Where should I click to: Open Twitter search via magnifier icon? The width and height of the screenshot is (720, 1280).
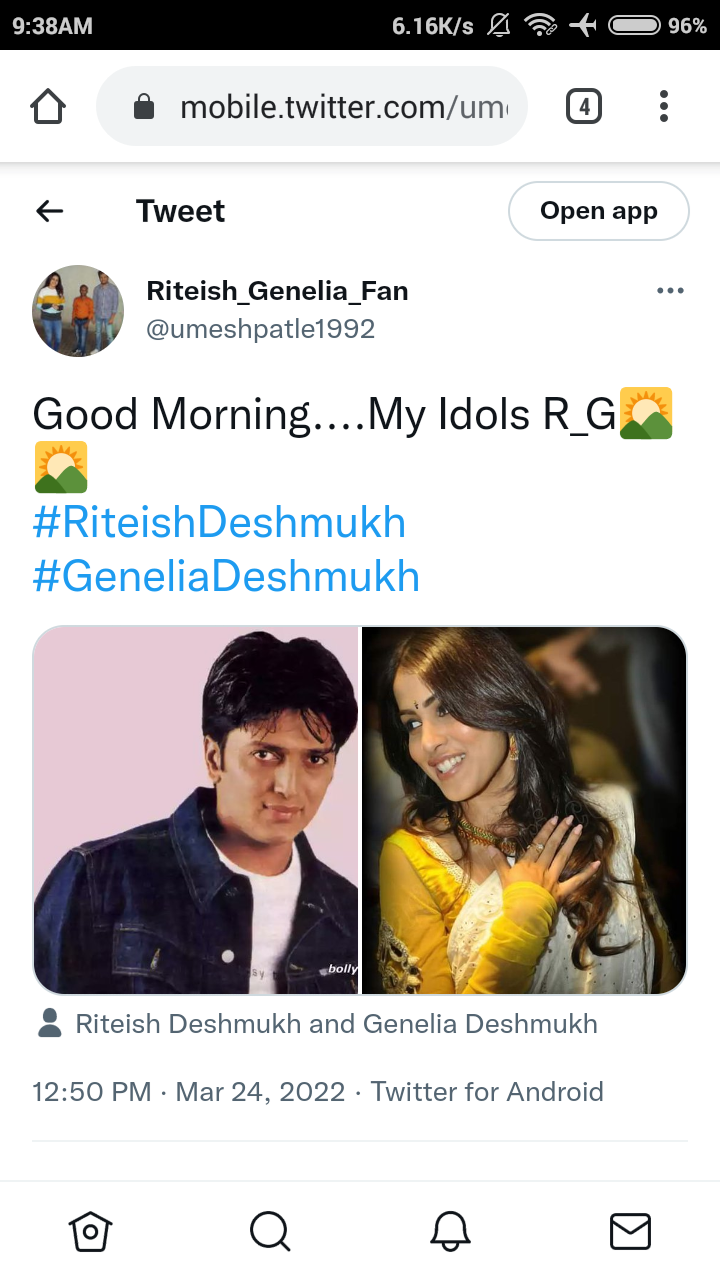click(x=270, y=1231)
